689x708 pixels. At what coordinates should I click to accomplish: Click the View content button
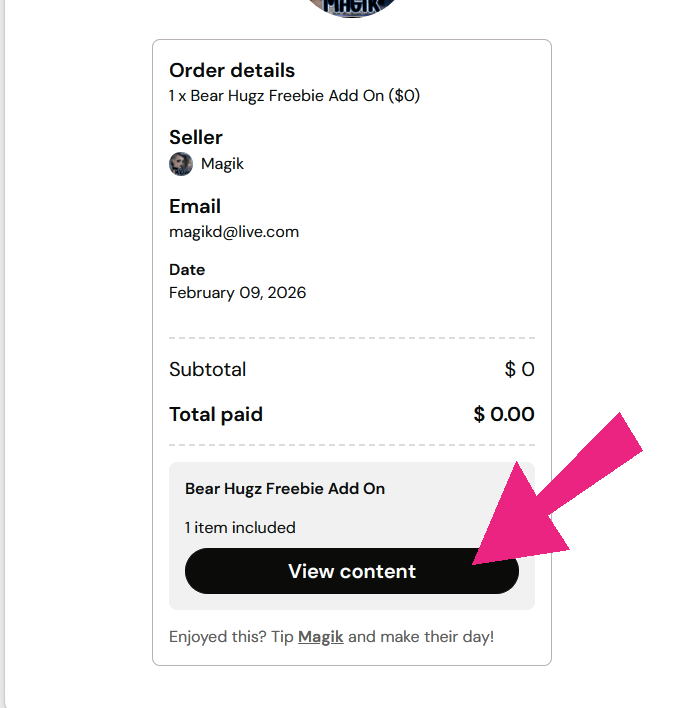pos(351,571)
